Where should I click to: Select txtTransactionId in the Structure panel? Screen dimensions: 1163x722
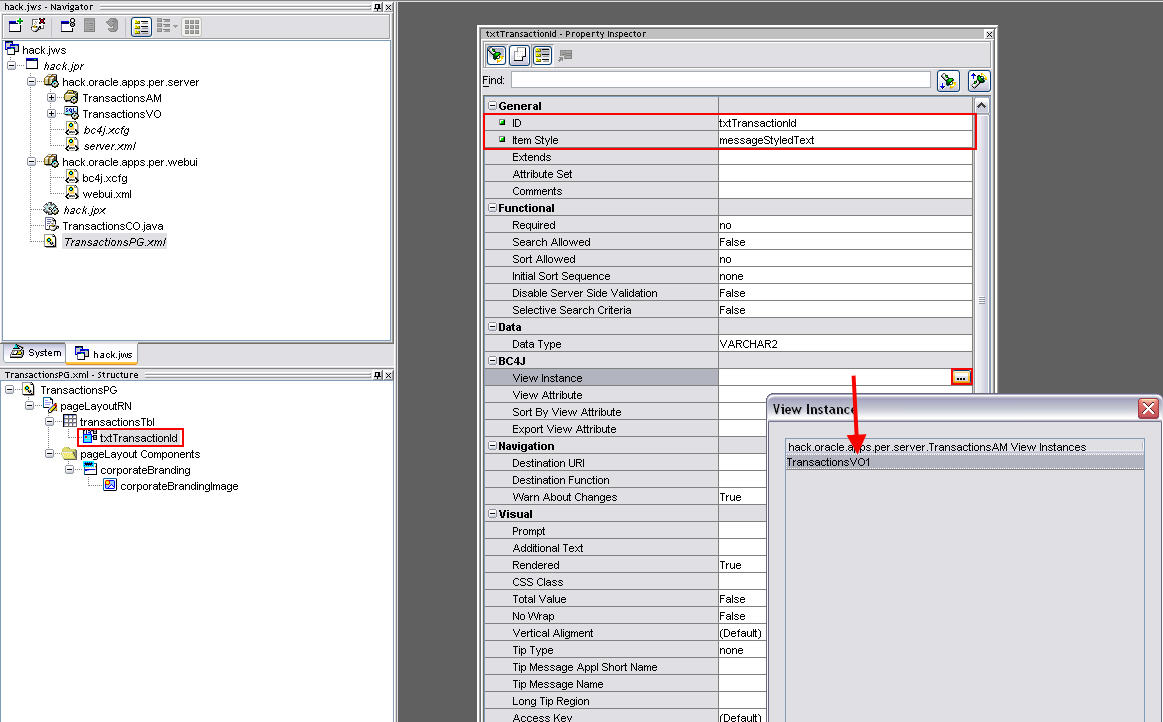tap(136, 437)
